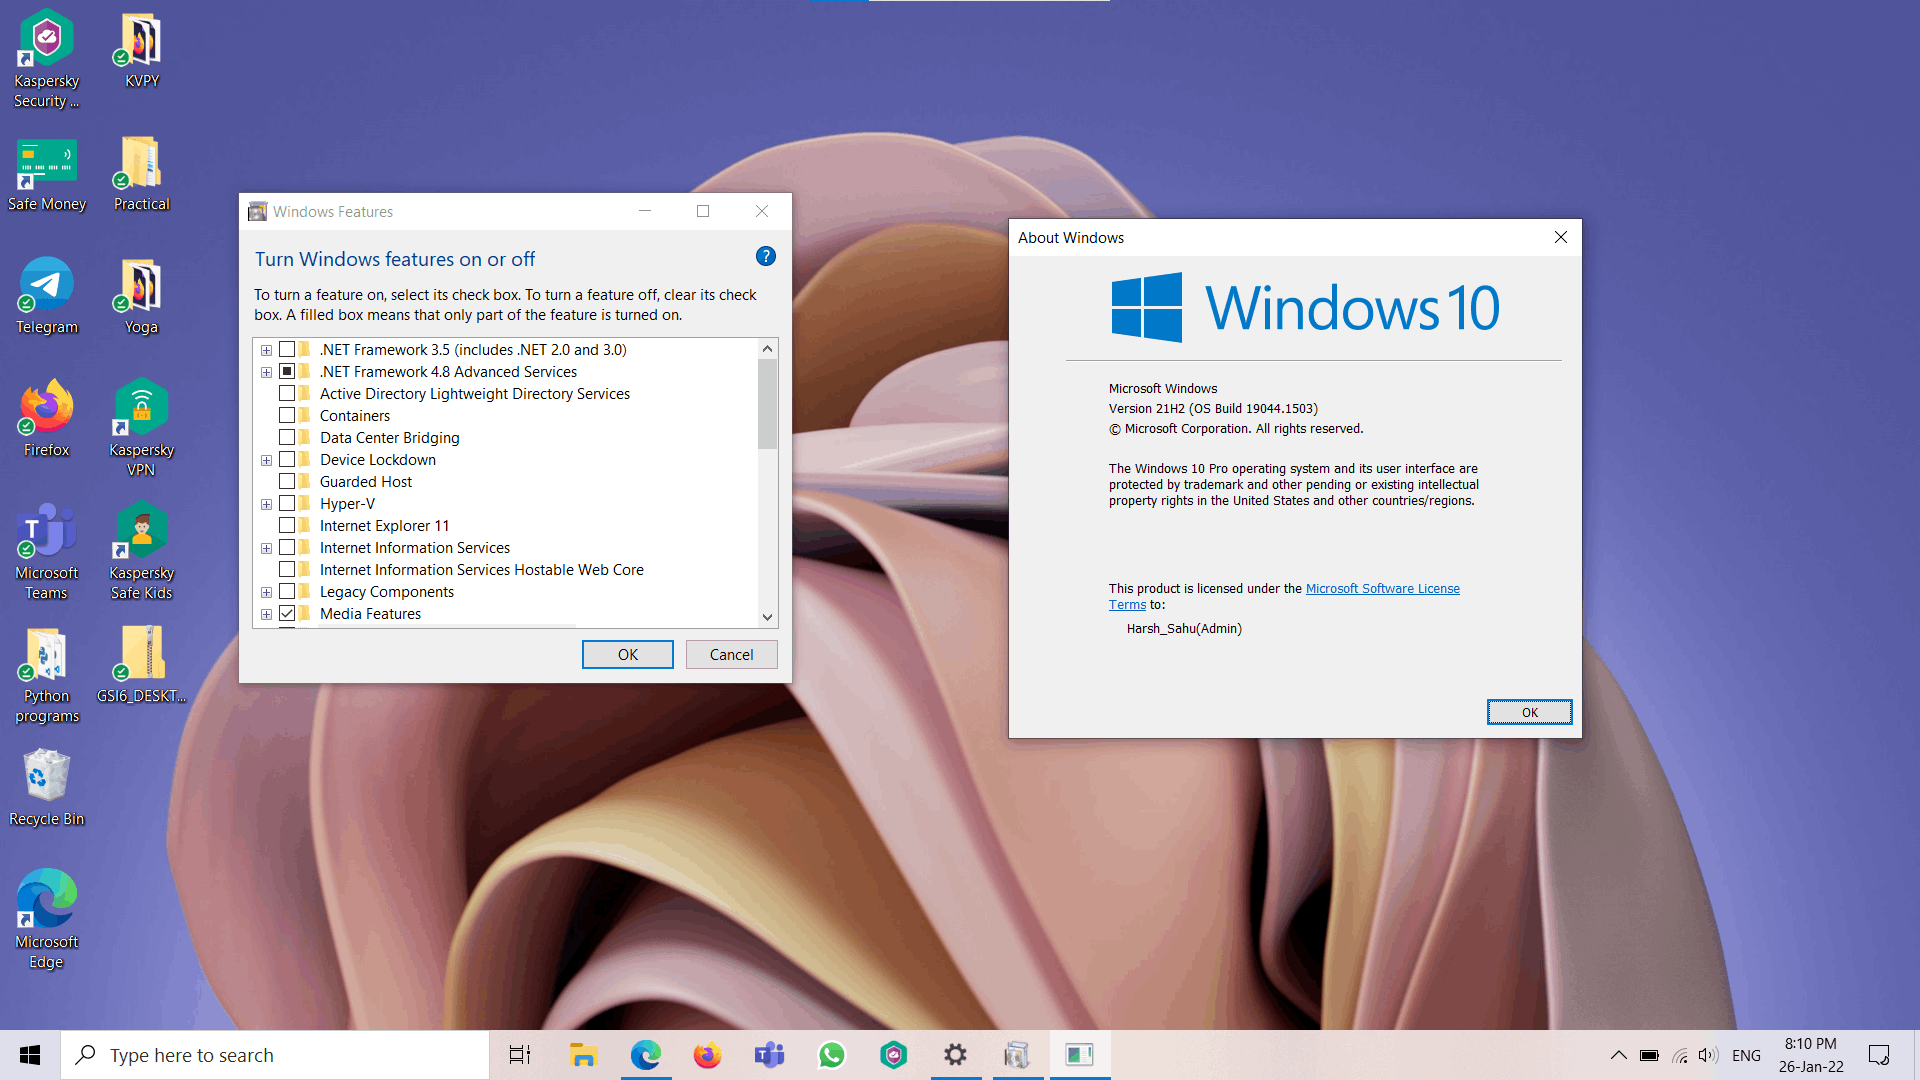This screenshot has height=1080, width=1920.
Task: Switch to Windows Features taskbar button
Action: 1018,1055
